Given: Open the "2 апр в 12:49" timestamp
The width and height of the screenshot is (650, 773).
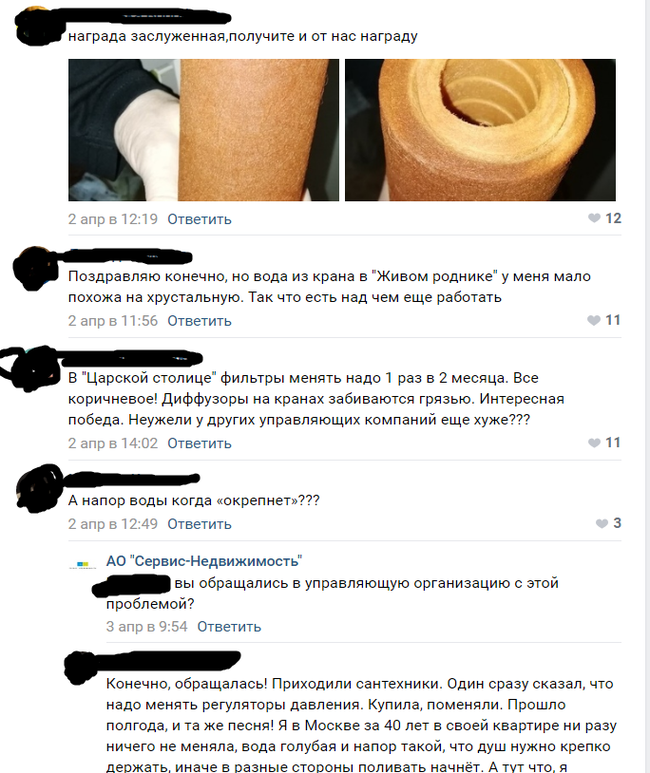Looking at the screenshot, I should (x=113, y=524).
